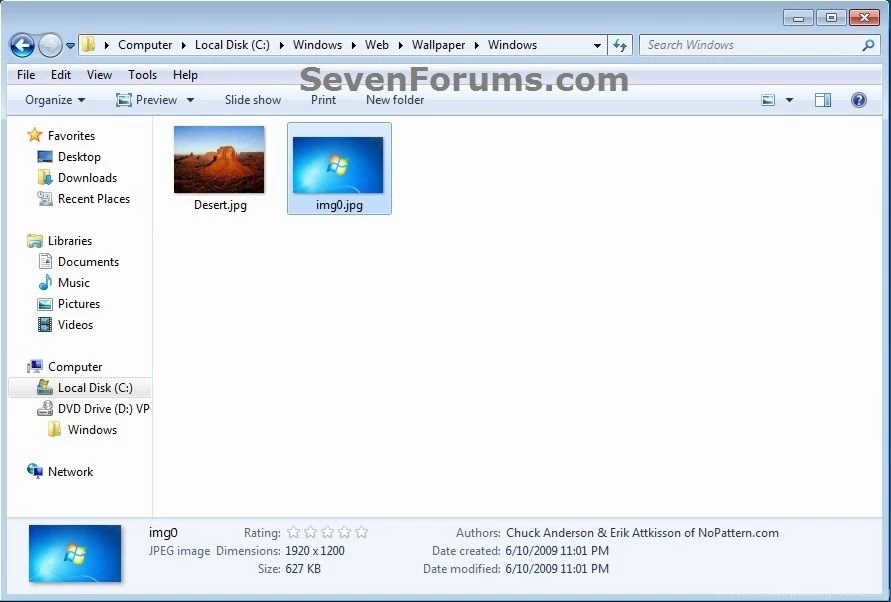The width and height of the screenshot is (891, 602).
Task: Set rating to one star
Action: [293, 533]
